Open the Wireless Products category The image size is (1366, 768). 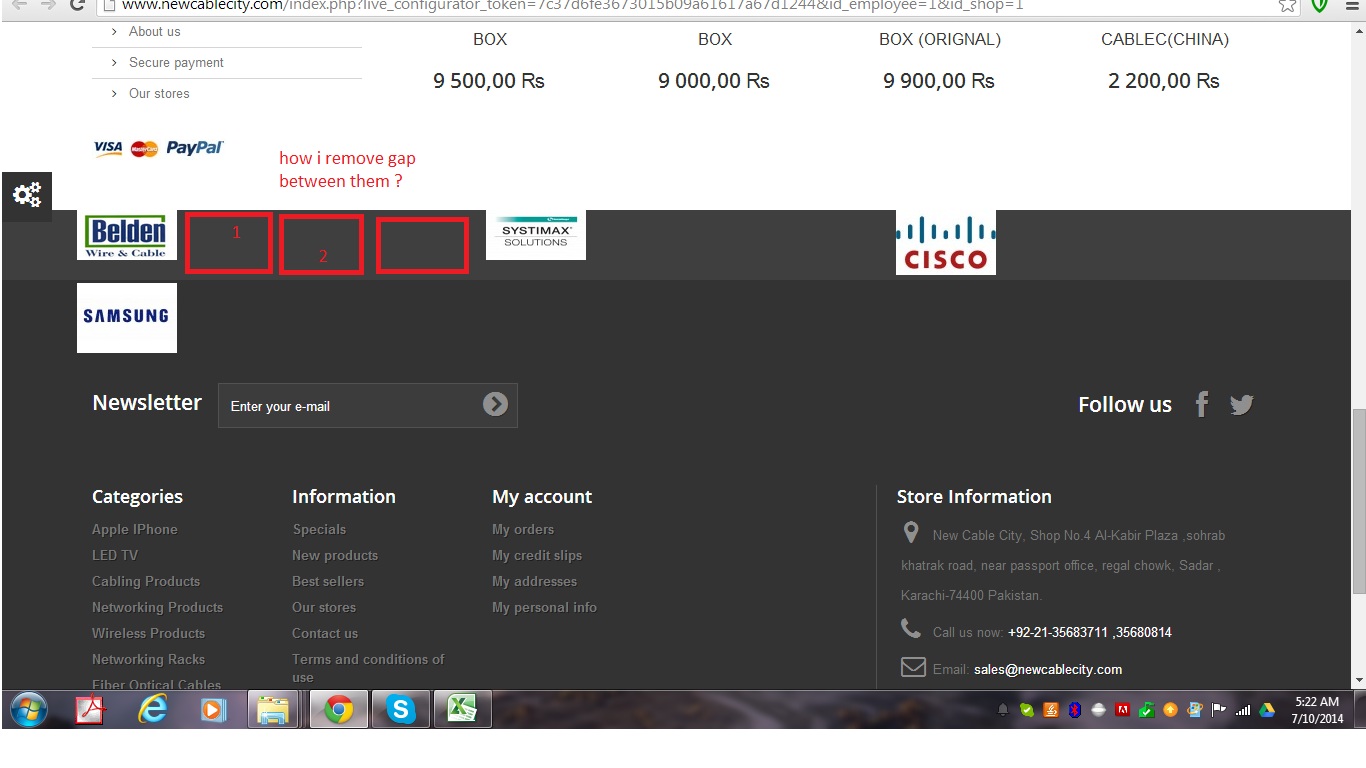pyautogui.click(x=149, y=633)
